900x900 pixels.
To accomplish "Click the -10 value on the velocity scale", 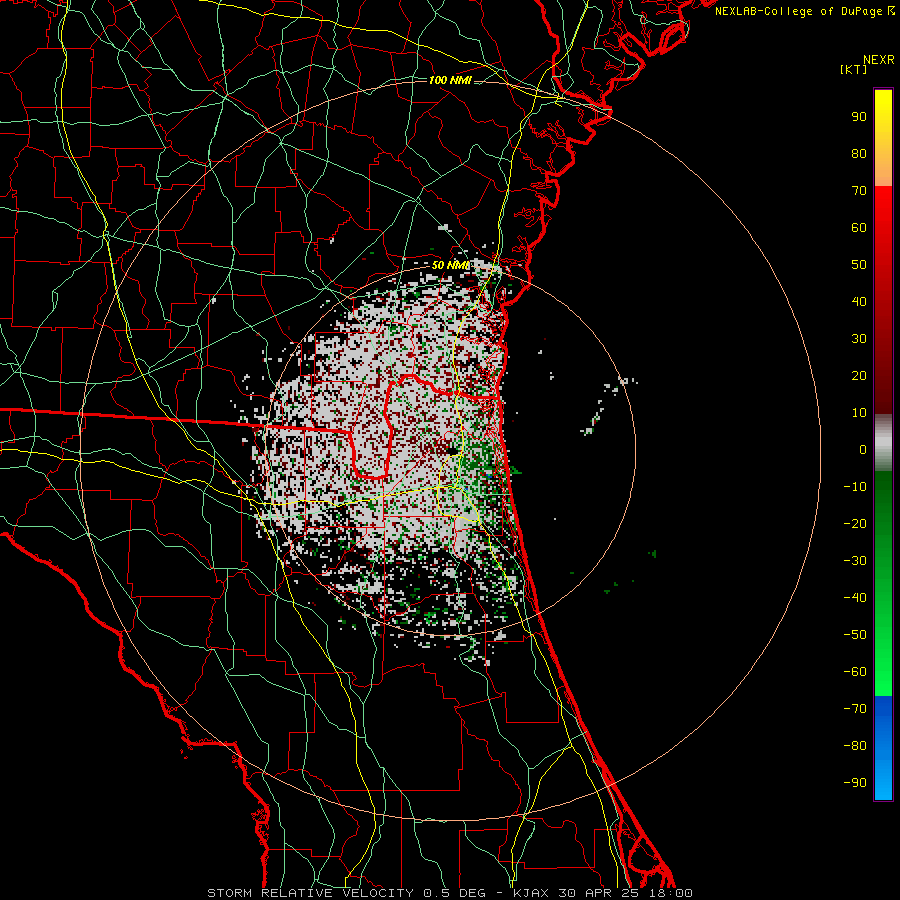I will (855, 487).
